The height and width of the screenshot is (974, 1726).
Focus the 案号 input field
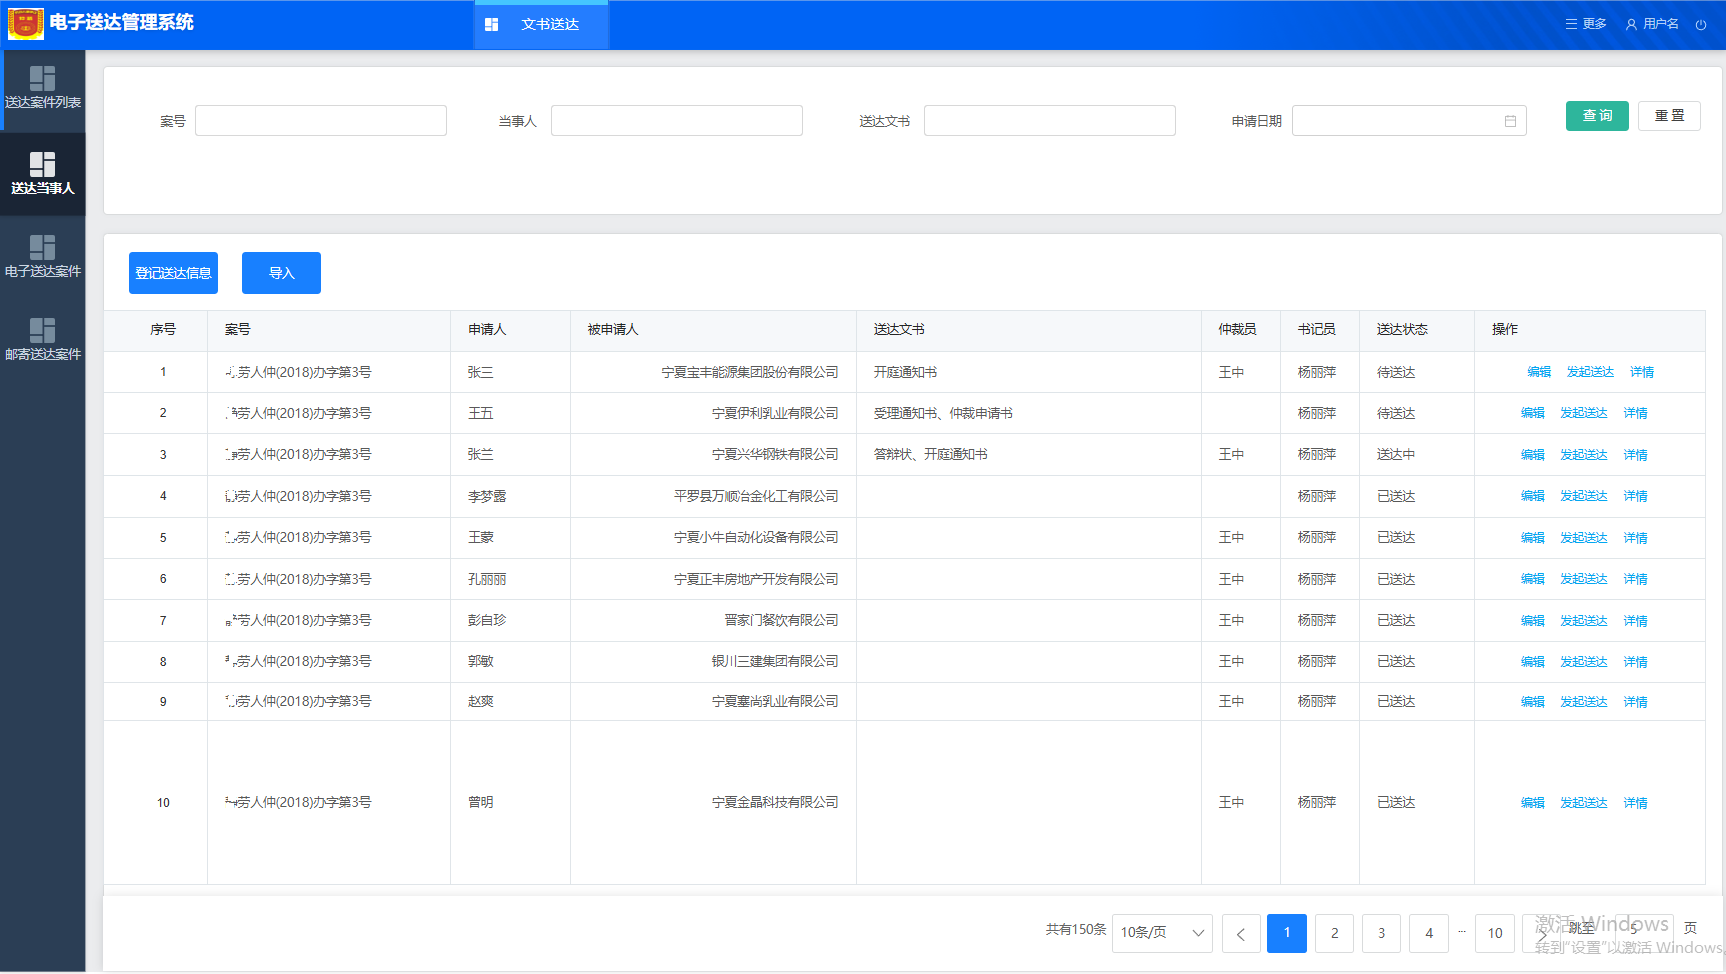(x=321, y=121)
